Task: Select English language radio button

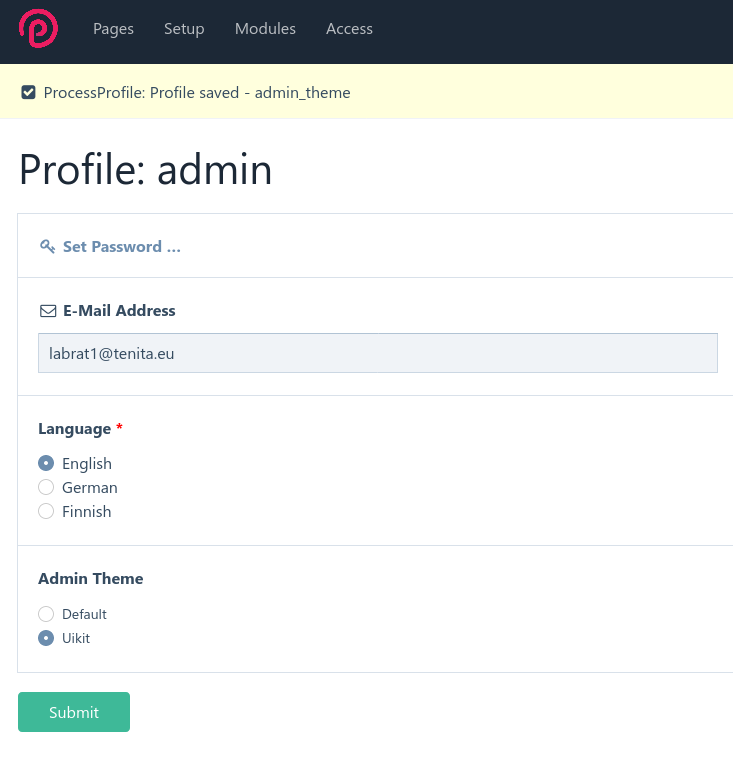Action: [46, 463]
